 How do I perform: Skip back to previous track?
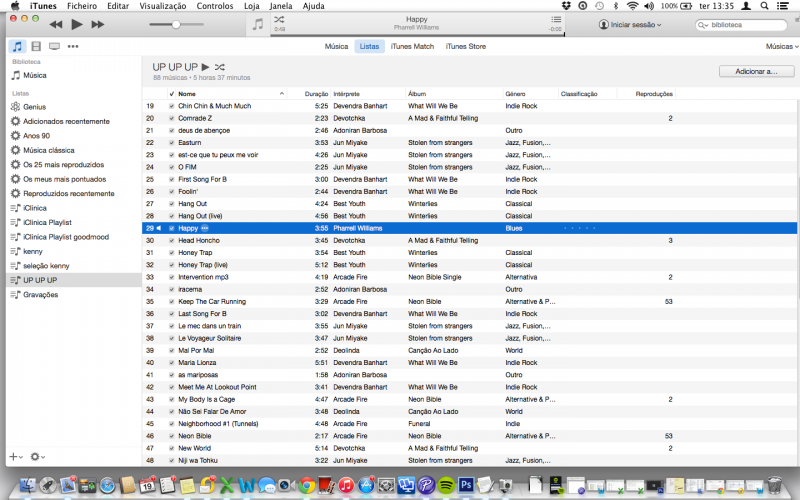click(x=56, y=24)
